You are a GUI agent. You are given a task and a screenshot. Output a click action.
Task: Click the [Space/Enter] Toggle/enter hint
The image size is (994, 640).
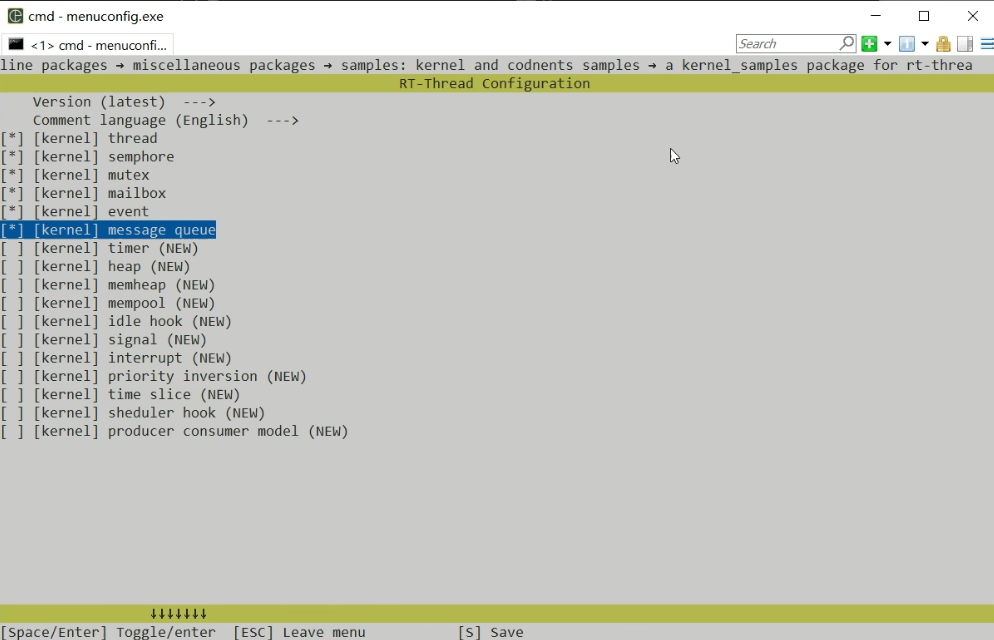pos(108,632)
